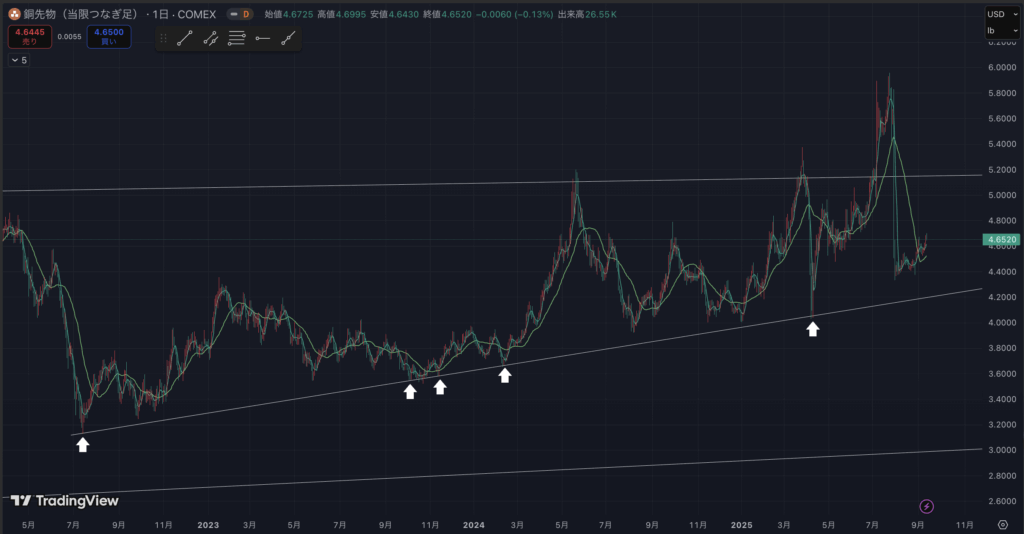1024x534 pixels.
Task: Select the horizontal ray tool
Action: tap(262, 39)
